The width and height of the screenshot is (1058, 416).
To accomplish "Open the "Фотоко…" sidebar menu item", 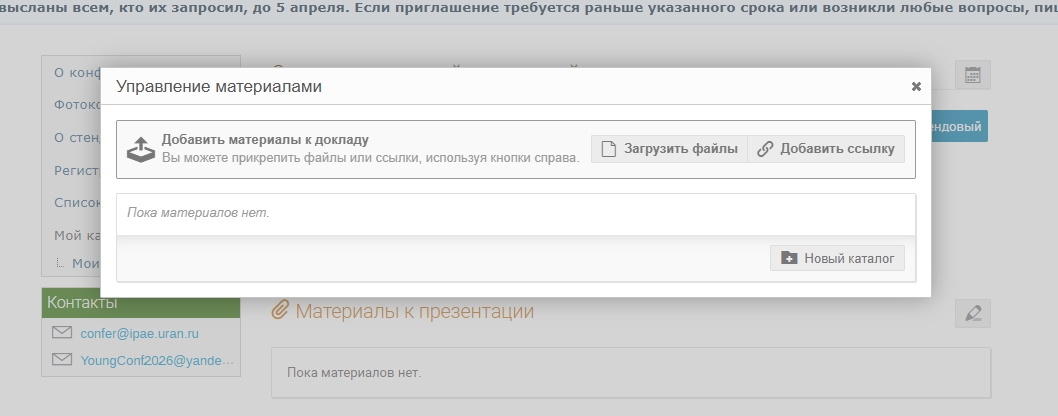I will (x=76, y=104).
